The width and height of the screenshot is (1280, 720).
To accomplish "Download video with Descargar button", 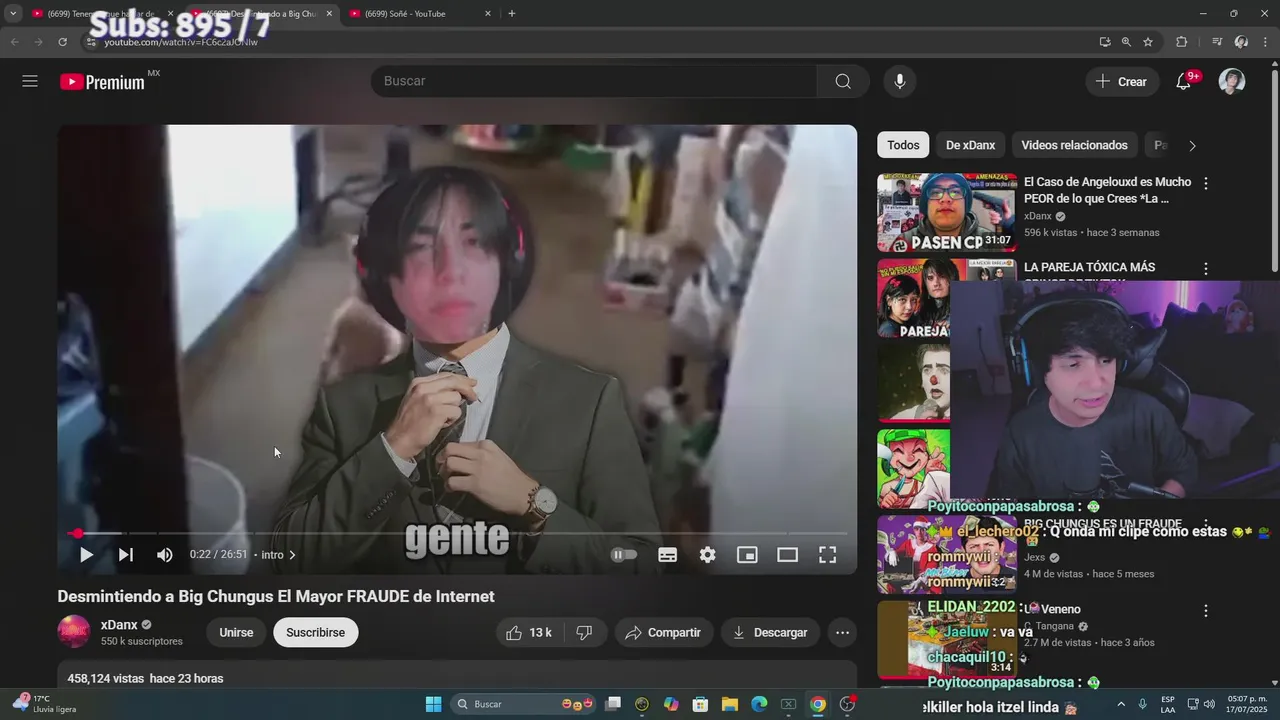I will click(770, 632).
